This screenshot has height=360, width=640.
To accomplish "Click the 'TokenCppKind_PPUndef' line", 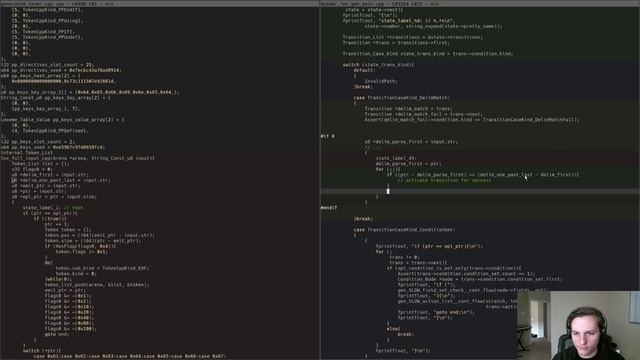I will tap(47, 37).
